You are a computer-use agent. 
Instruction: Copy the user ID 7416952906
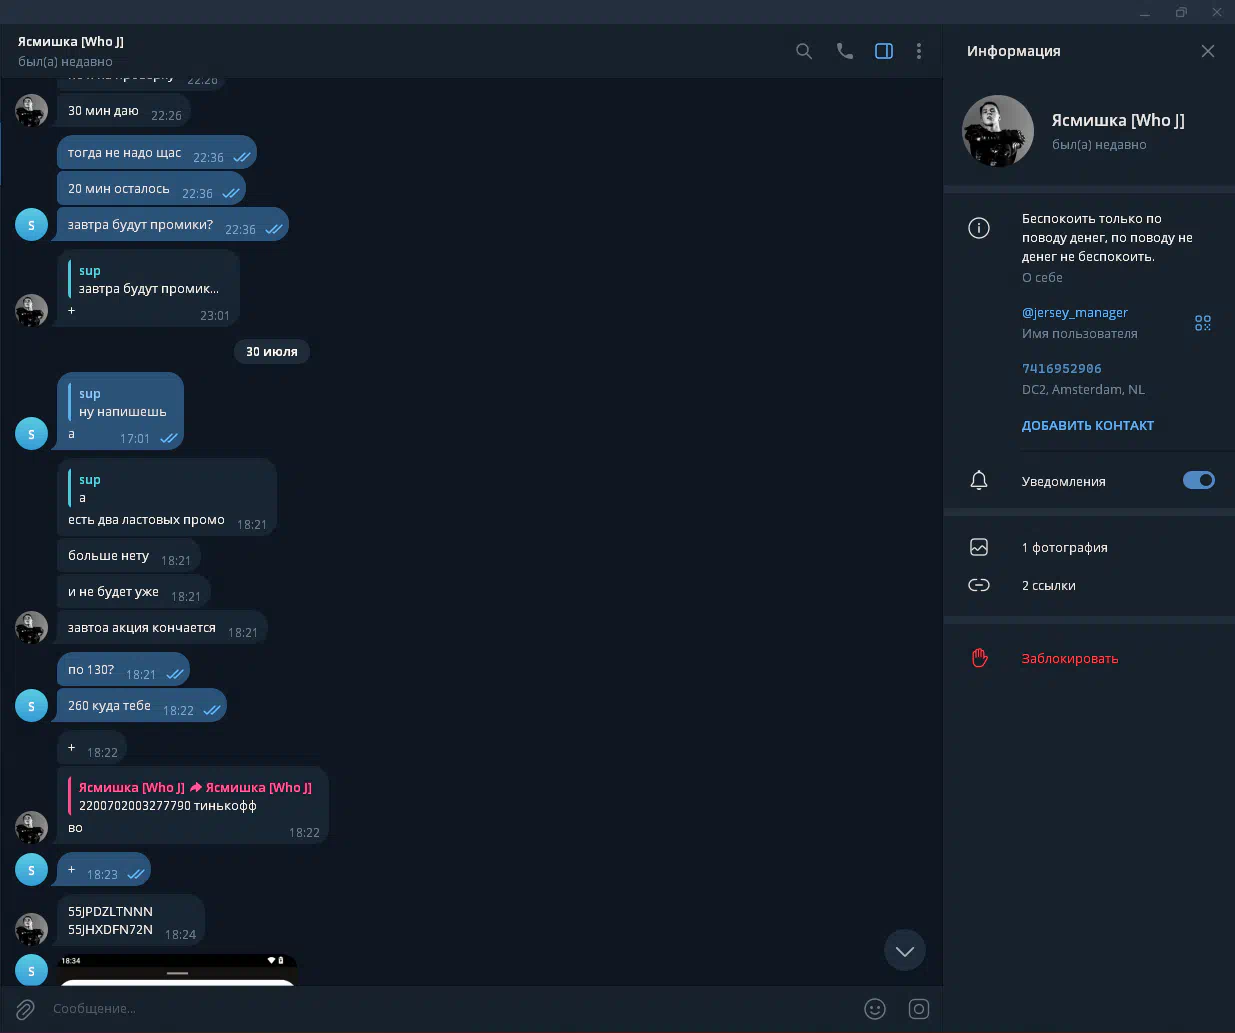(x=1061, y=368)
